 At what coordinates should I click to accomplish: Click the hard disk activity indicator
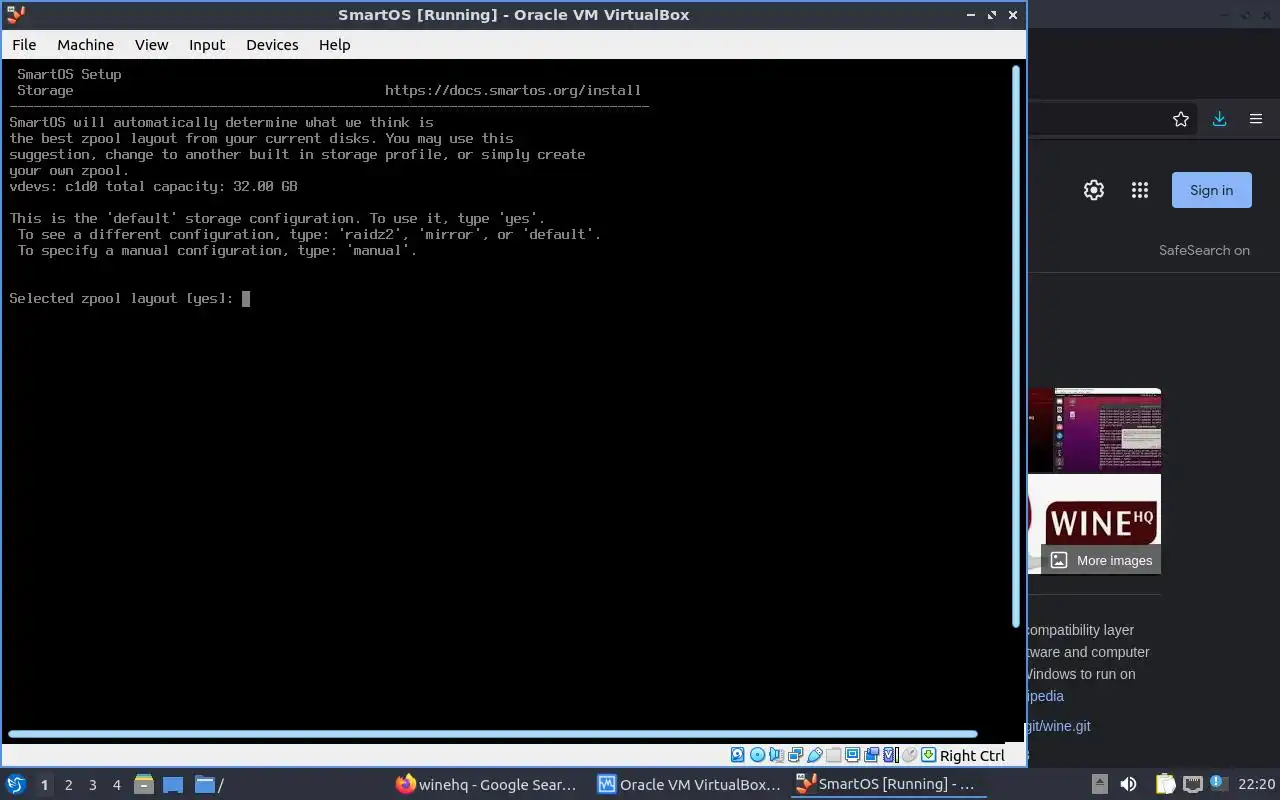click(738, 755)
